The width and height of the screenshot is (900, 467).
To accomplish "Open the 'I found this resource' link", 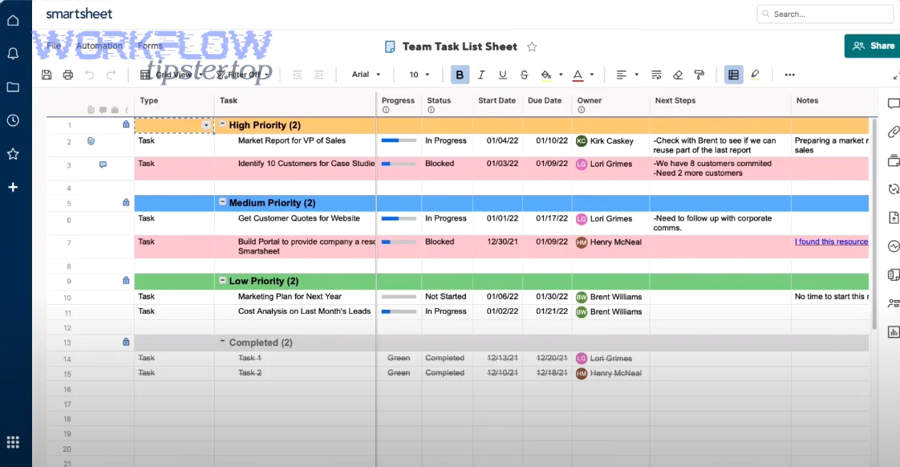I will (x=831, y=242).
